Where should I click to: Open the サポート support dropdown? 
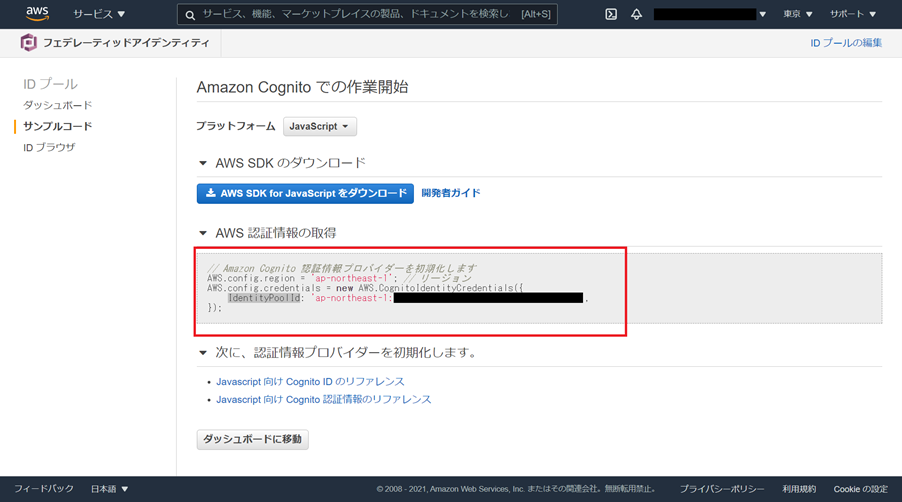click(853, 14)
